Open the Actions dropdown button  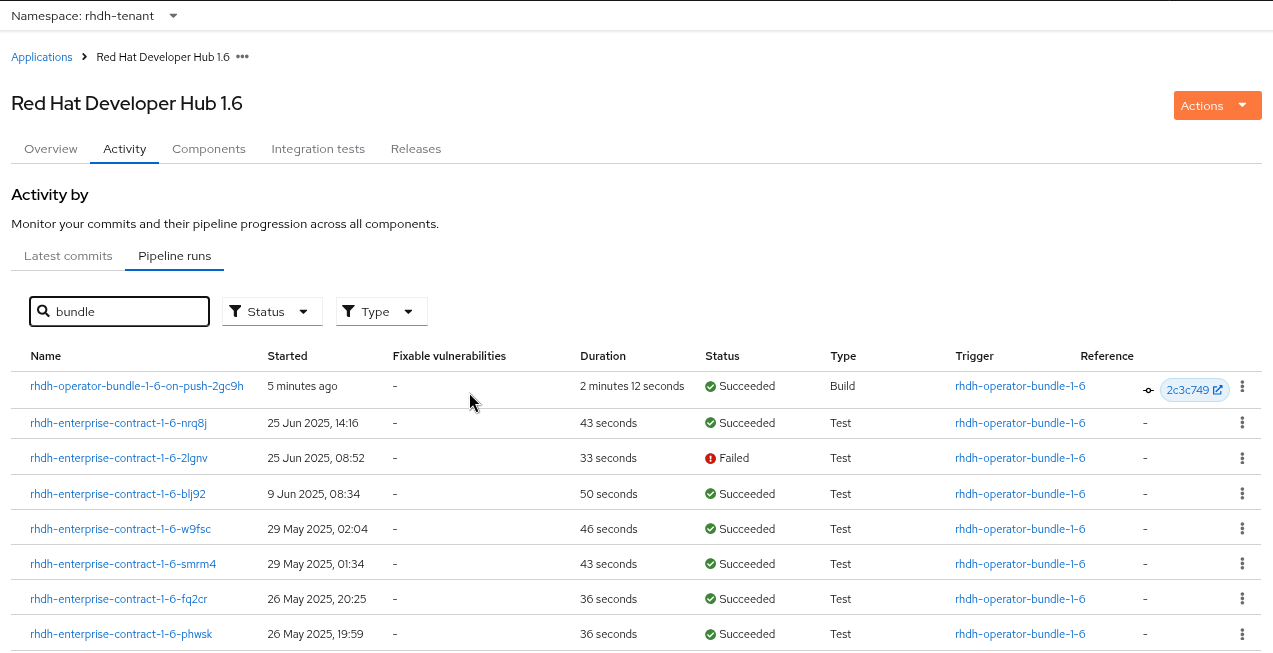click(1217, 106)
